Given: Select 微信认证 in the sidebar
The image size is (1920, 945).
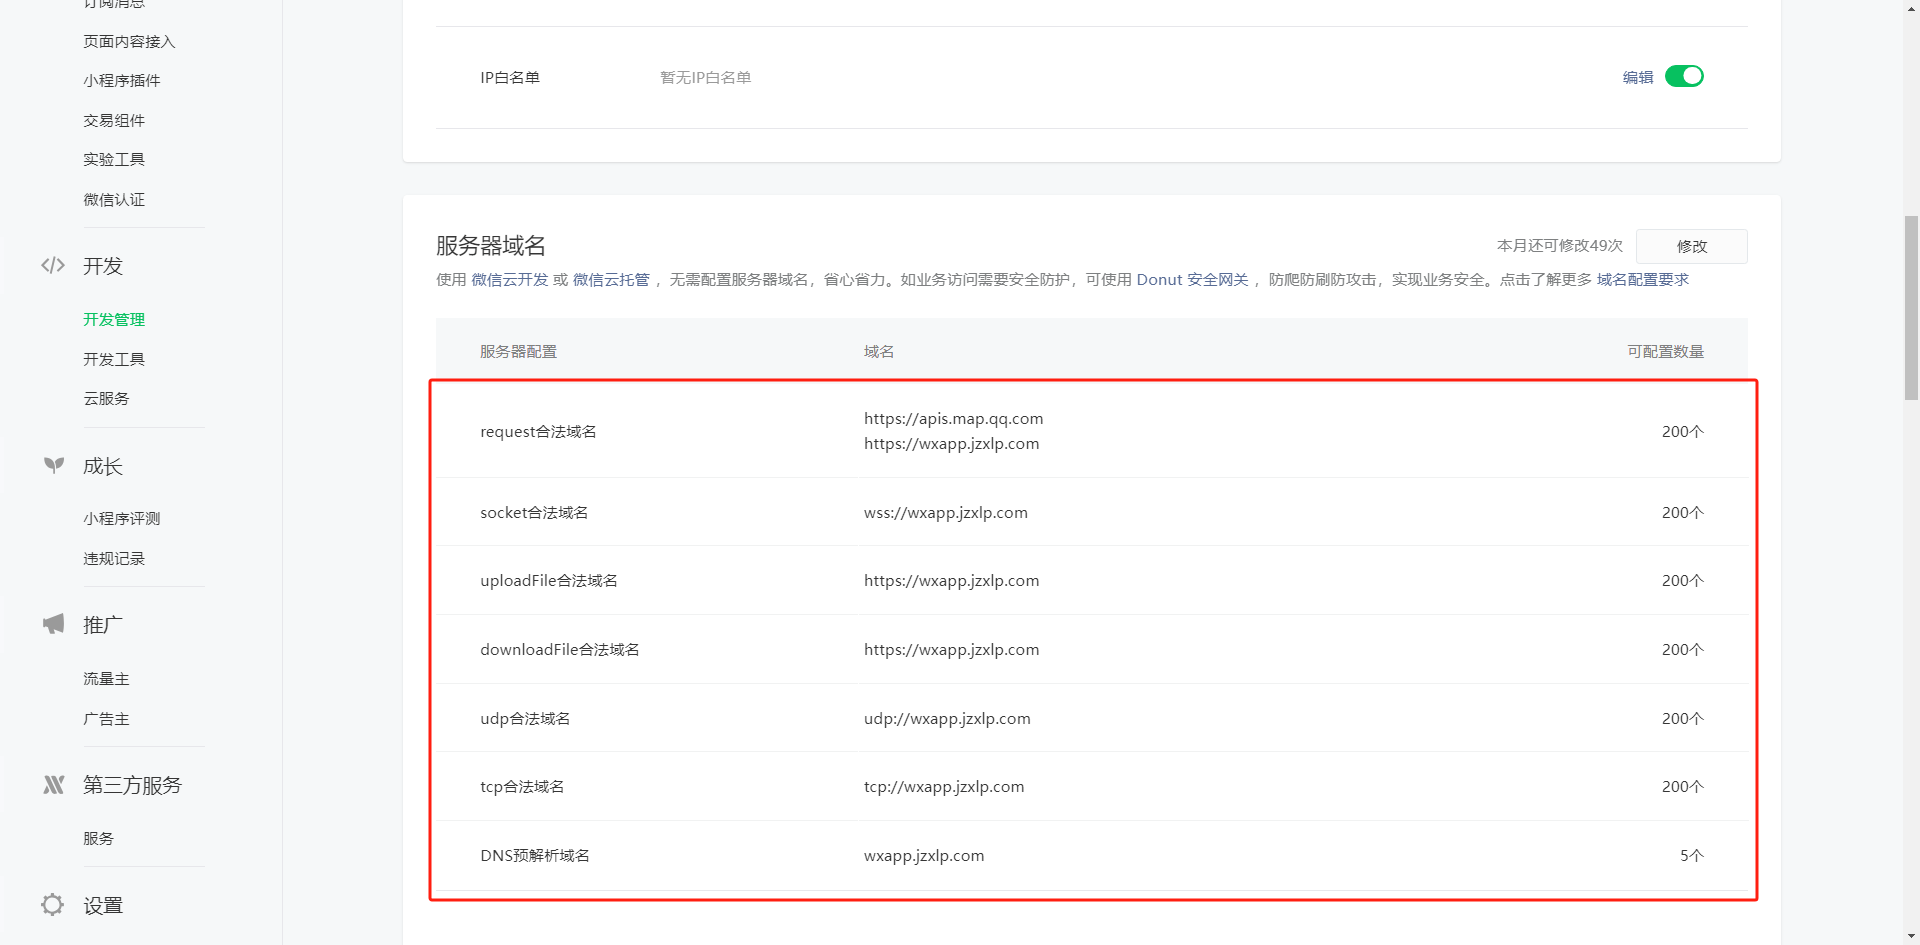Looking at the screenshot, I should 114,200.
